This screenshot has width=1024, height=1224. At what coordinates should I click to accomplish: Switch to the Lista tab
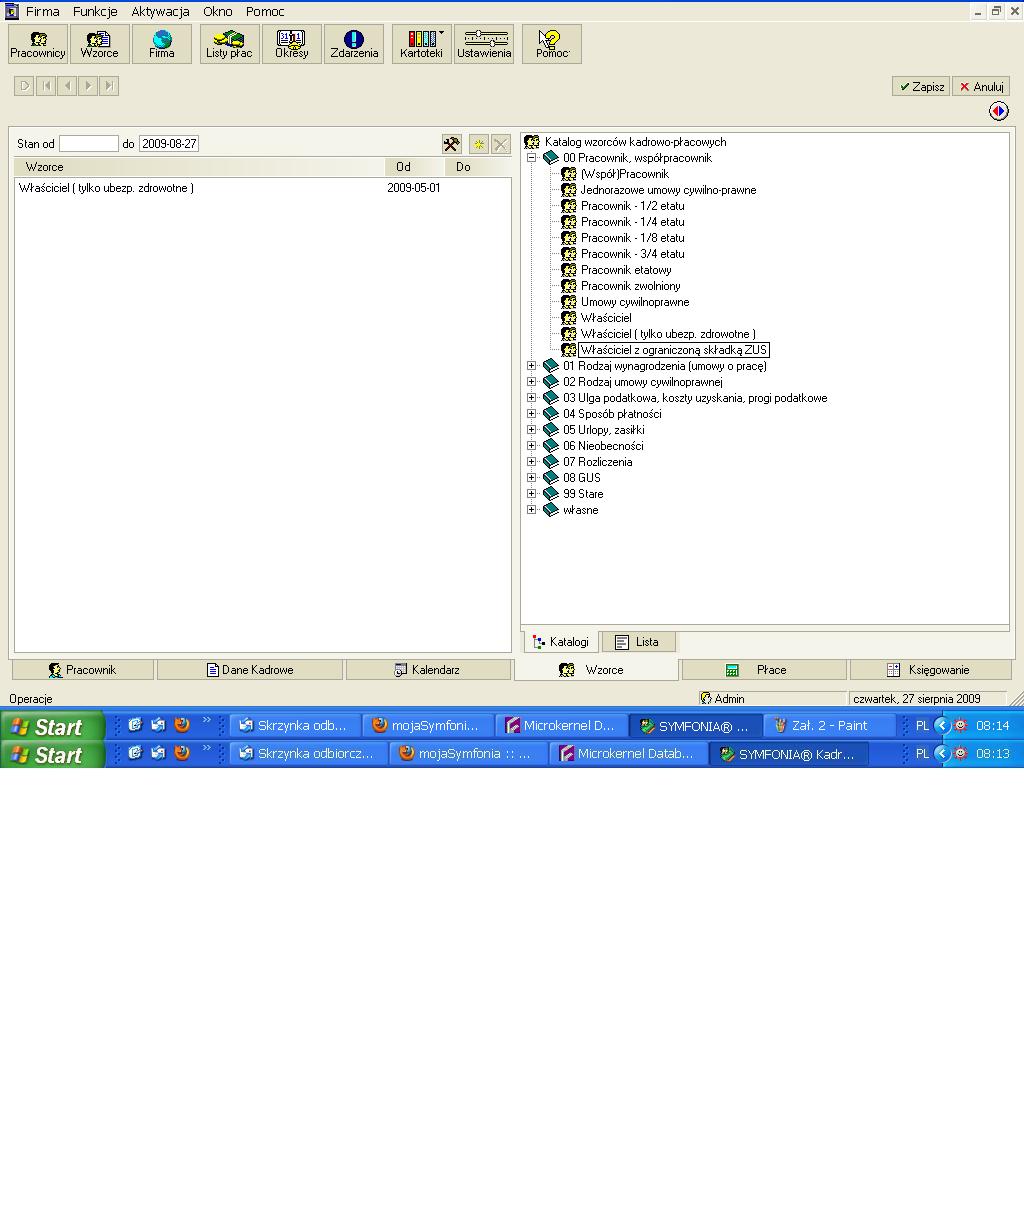click(x=637, y=642)
